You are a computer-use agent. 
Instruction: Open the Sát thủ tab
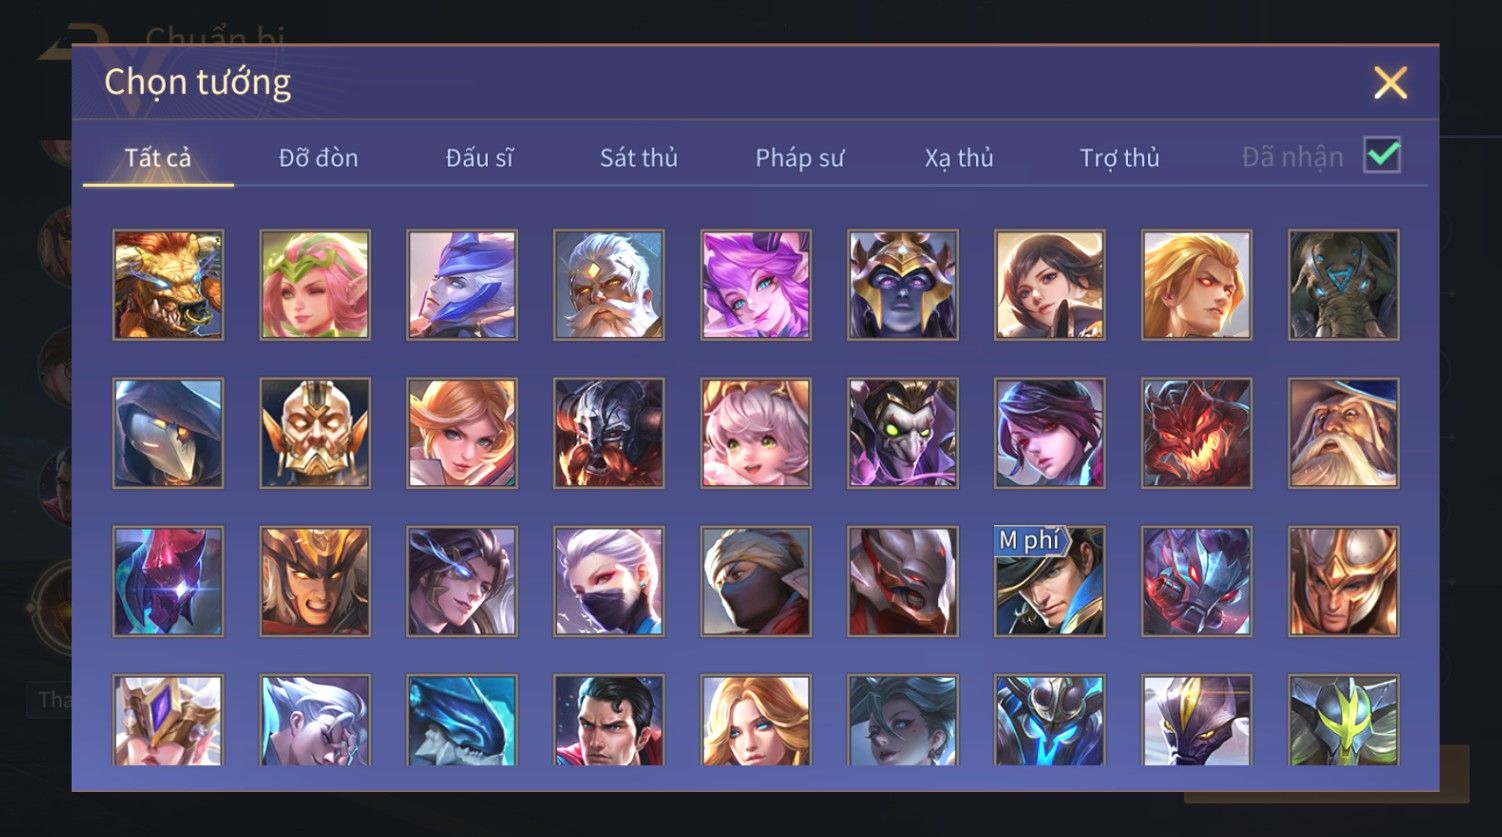[639, 158]
